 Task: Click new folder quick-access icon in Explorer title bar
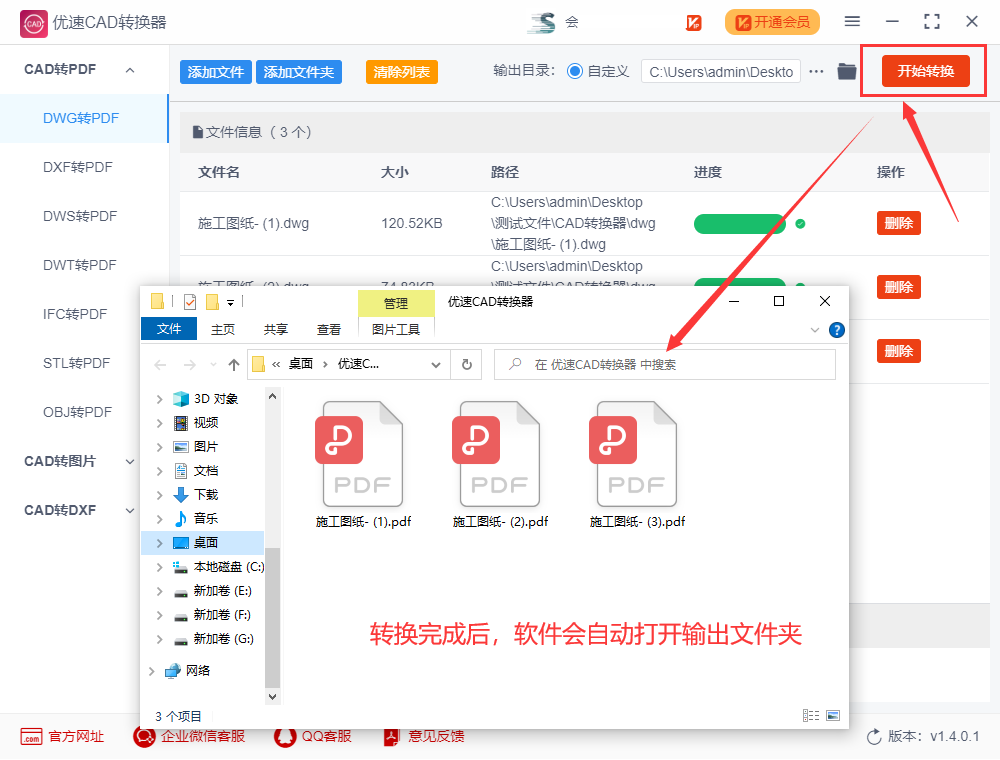212,302
